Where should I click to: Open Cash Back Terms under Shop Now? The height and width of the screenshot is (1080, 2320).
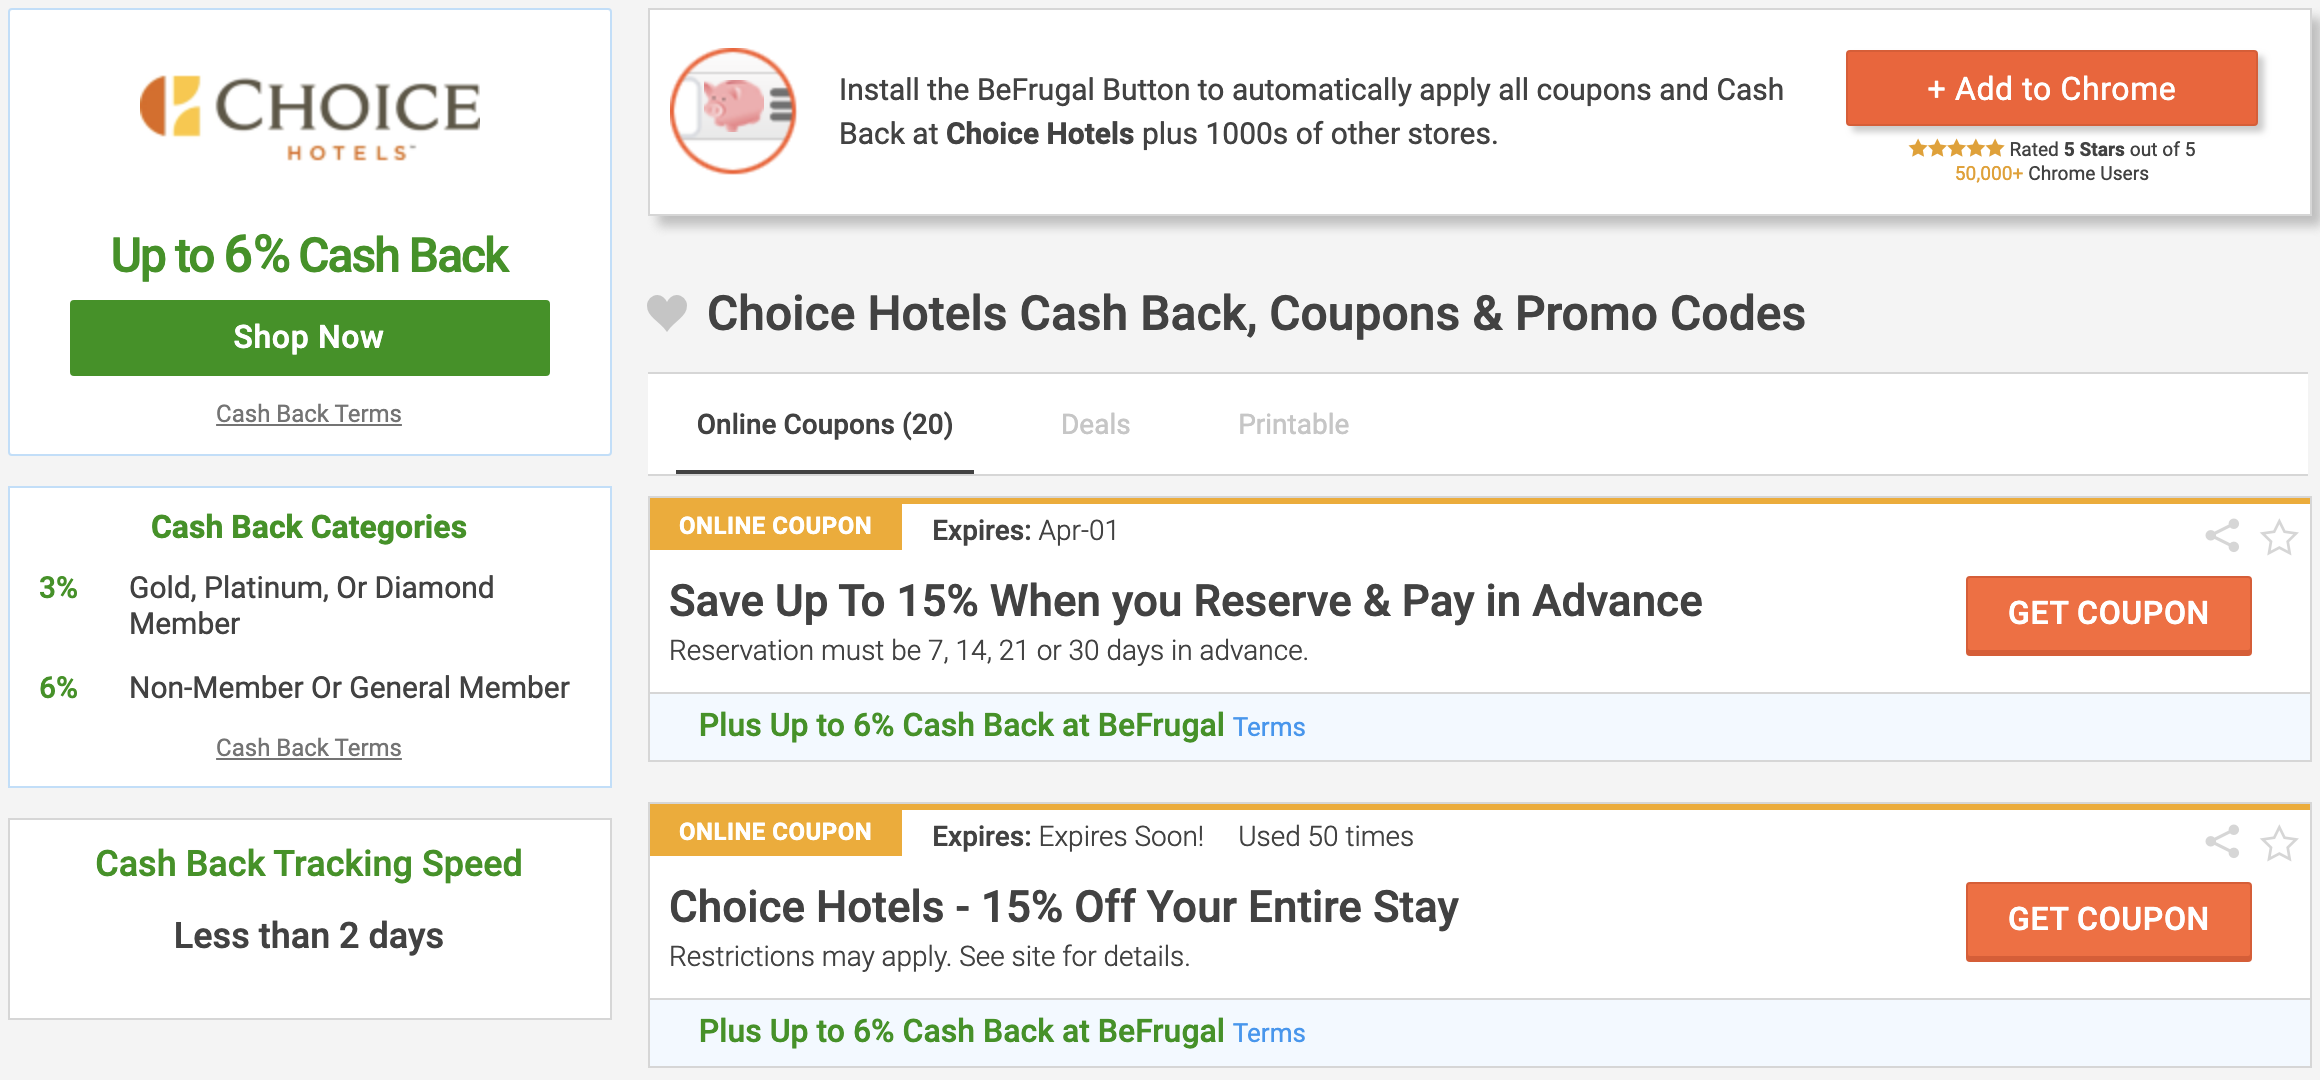point(309,414)
